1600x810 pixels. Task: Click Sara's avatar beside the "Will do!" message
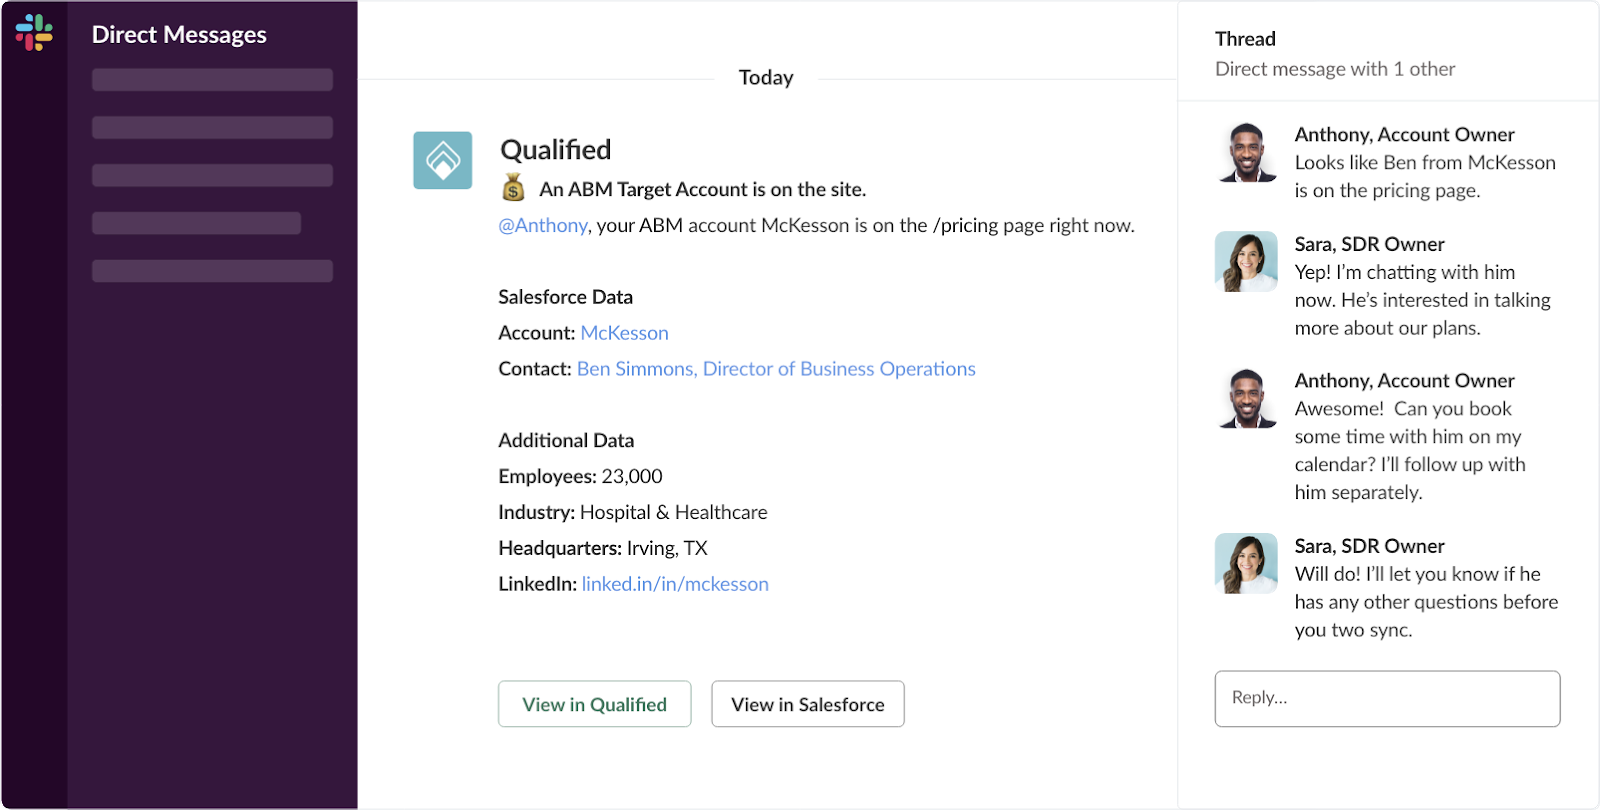pos(1246,564)
